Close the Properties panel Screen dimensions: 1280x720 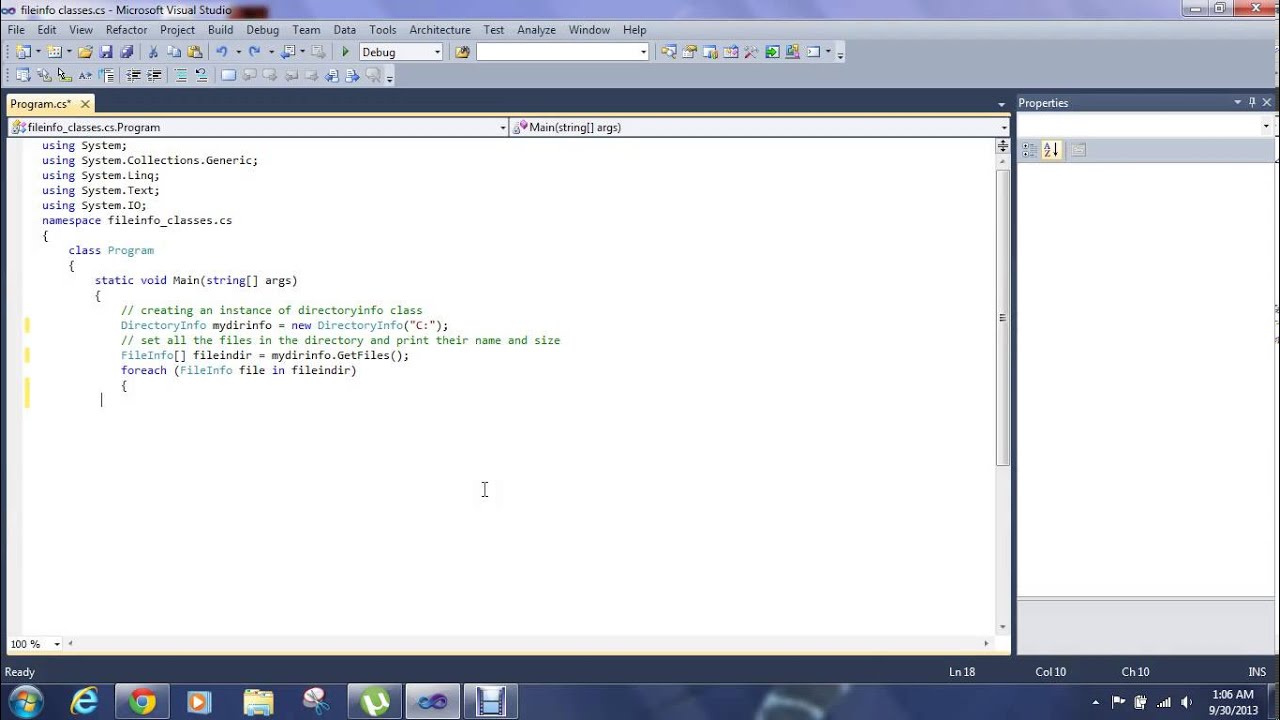tap(1268, 102)
